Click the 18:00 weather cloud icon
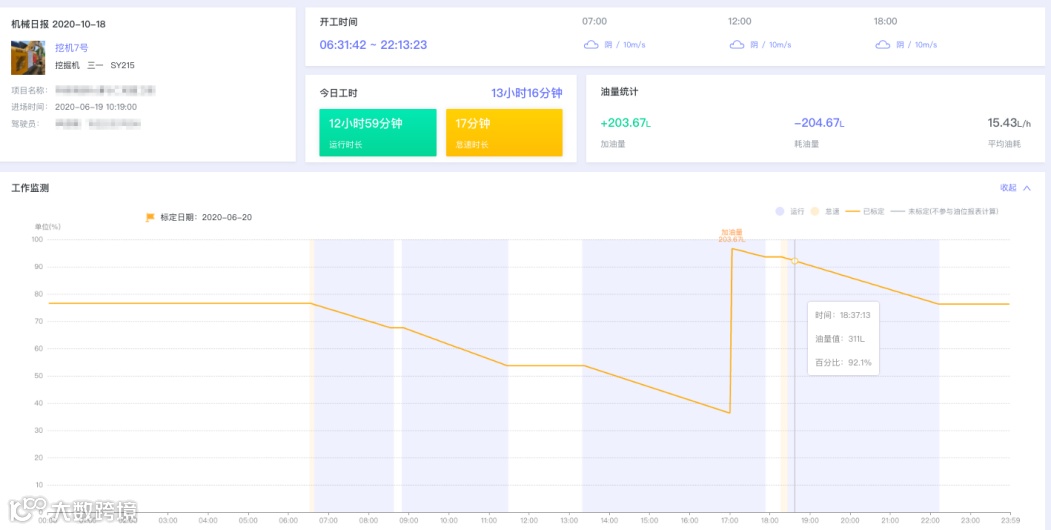 (883, 45)
